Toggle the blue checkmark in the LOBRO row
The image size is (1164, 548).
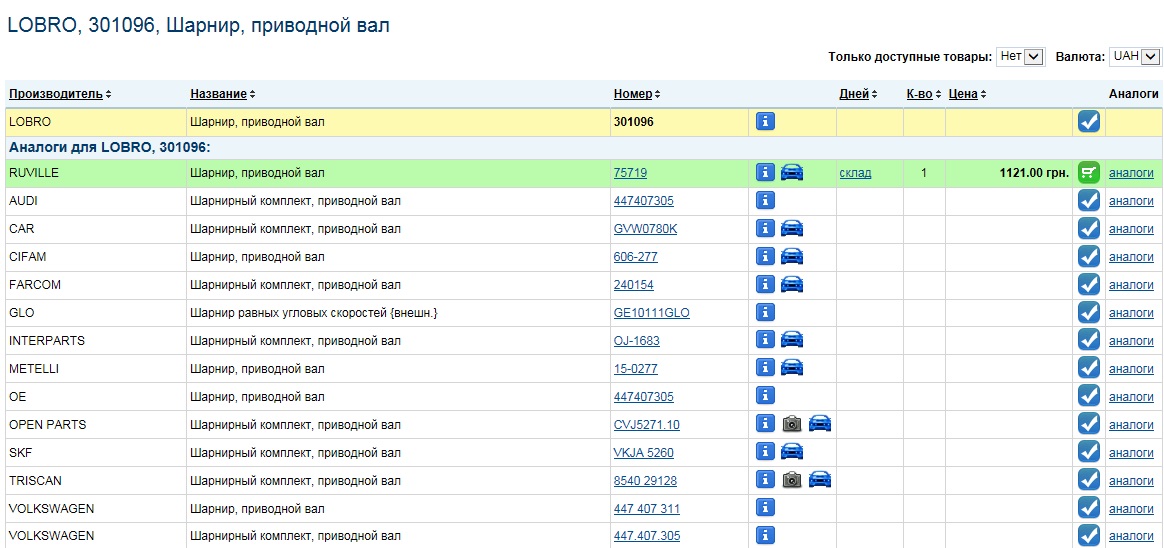tap(1089, 122)
